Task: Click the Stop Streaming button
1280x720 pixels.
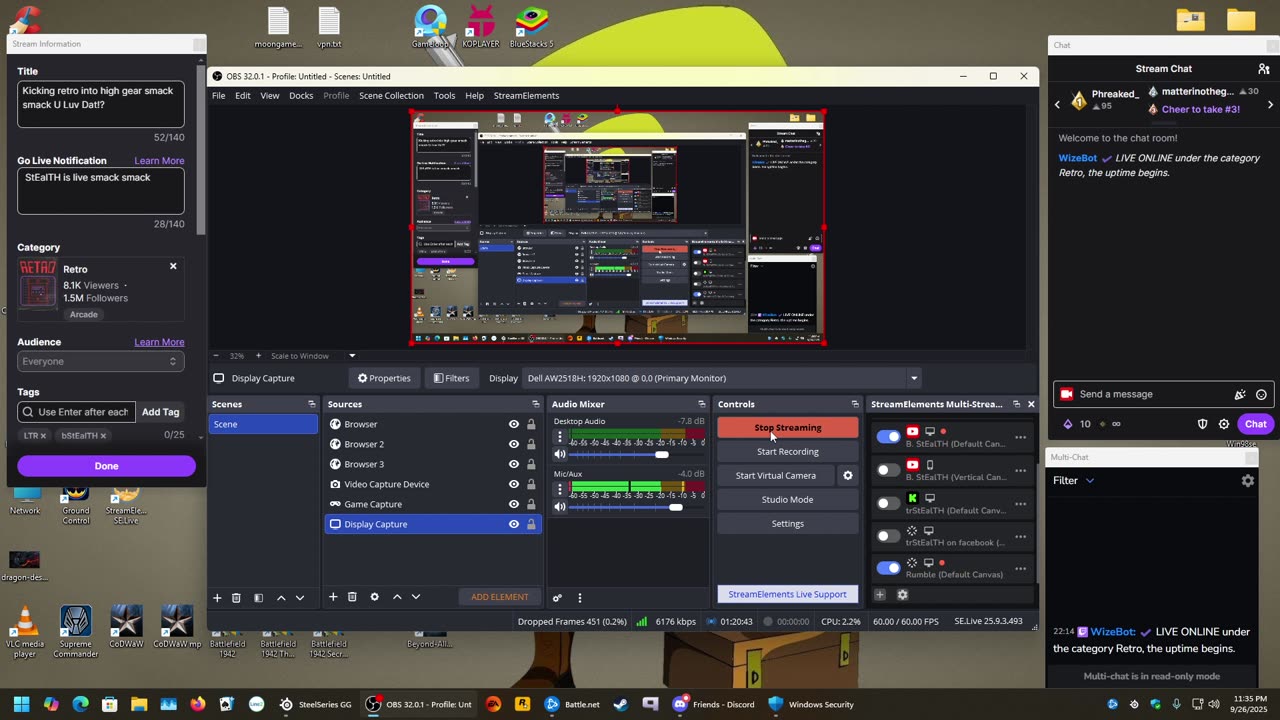Action: click(x=788, y=428)
